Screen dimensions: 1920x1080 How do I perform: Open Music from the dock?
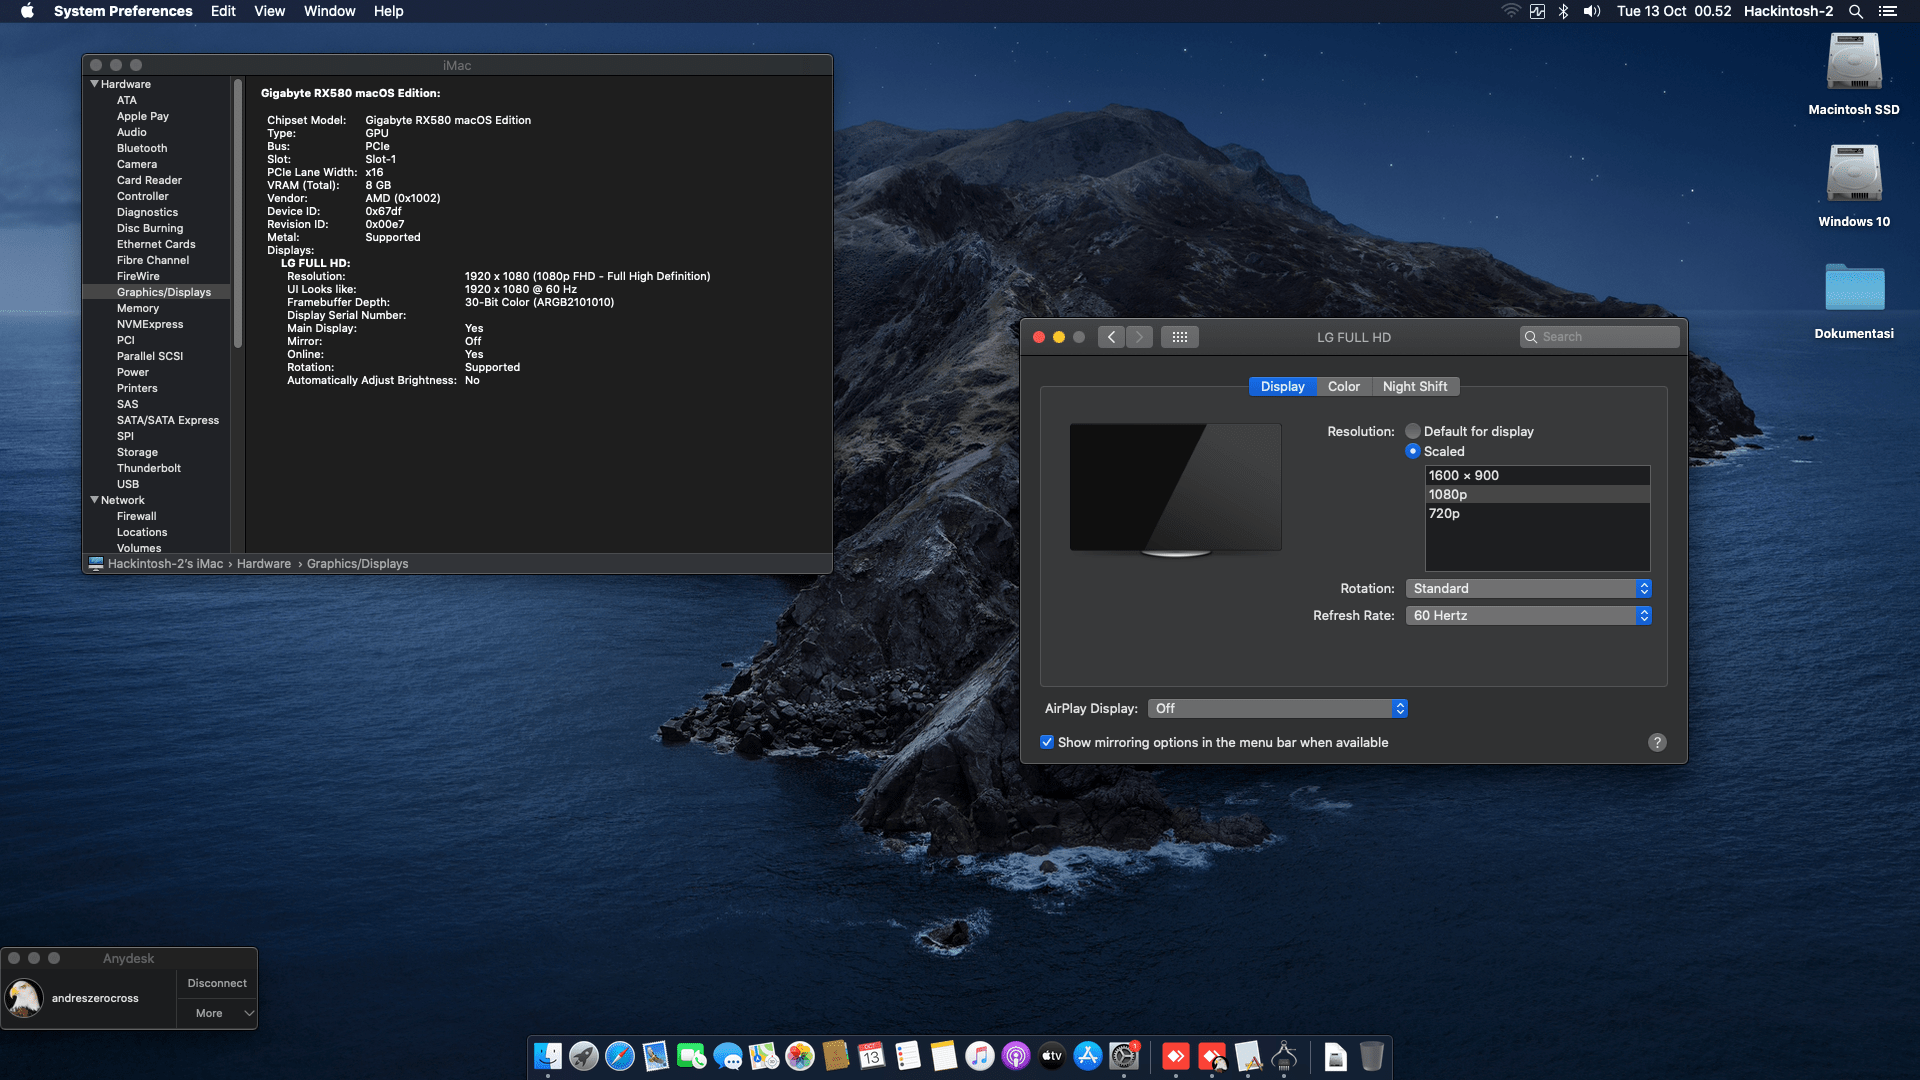980,1056
